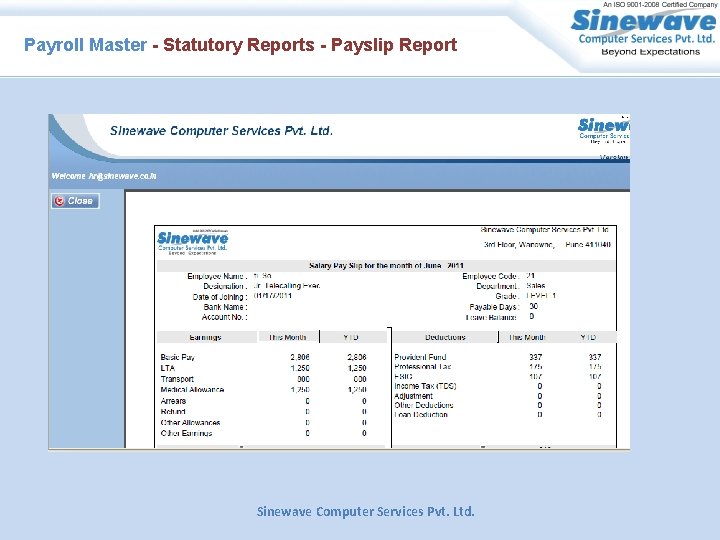
Task: Click the 'Professional Tax' deduction label
Action: click(422, 367)
